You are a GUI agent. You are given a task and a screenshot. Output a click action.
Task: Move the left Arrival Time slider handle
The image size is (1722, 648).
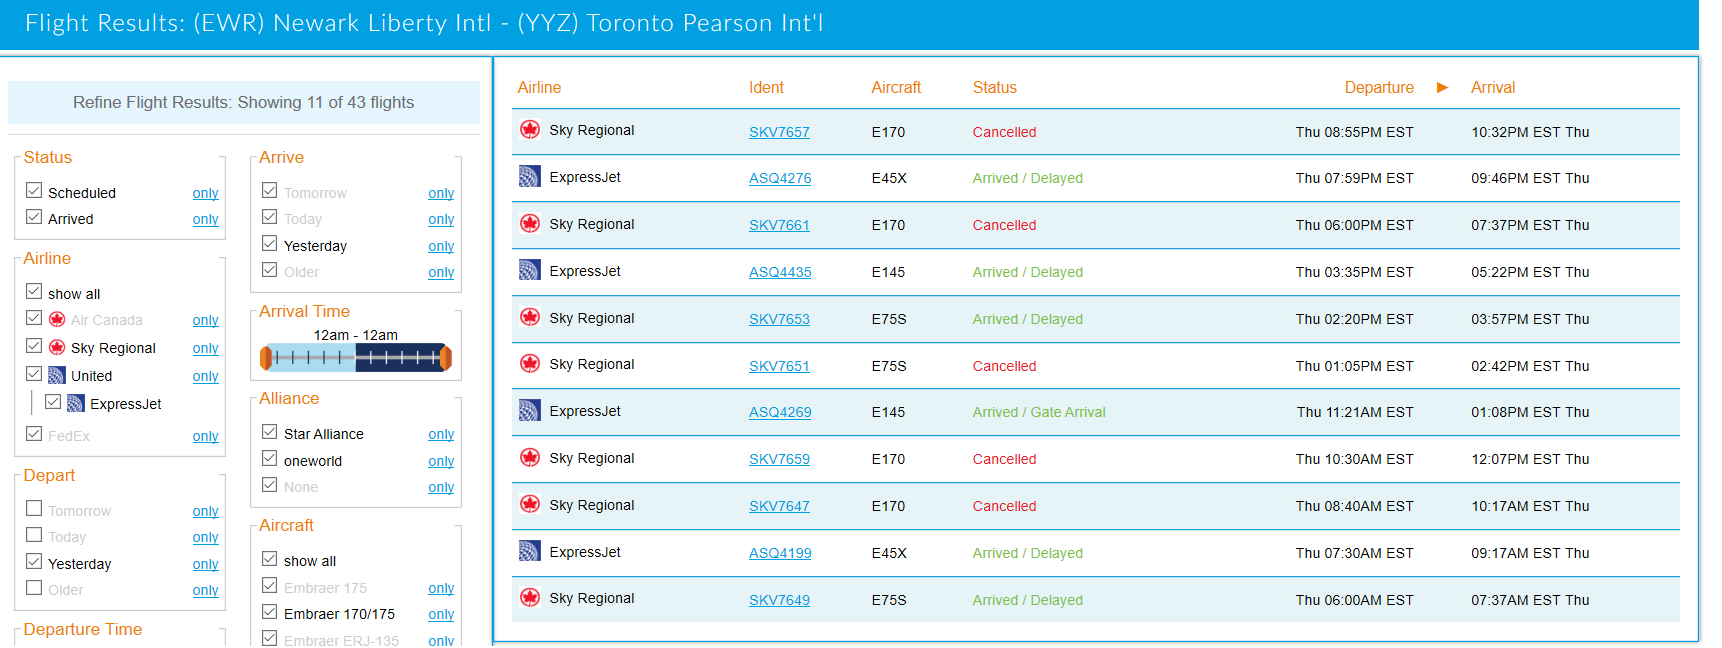[266, 357]
